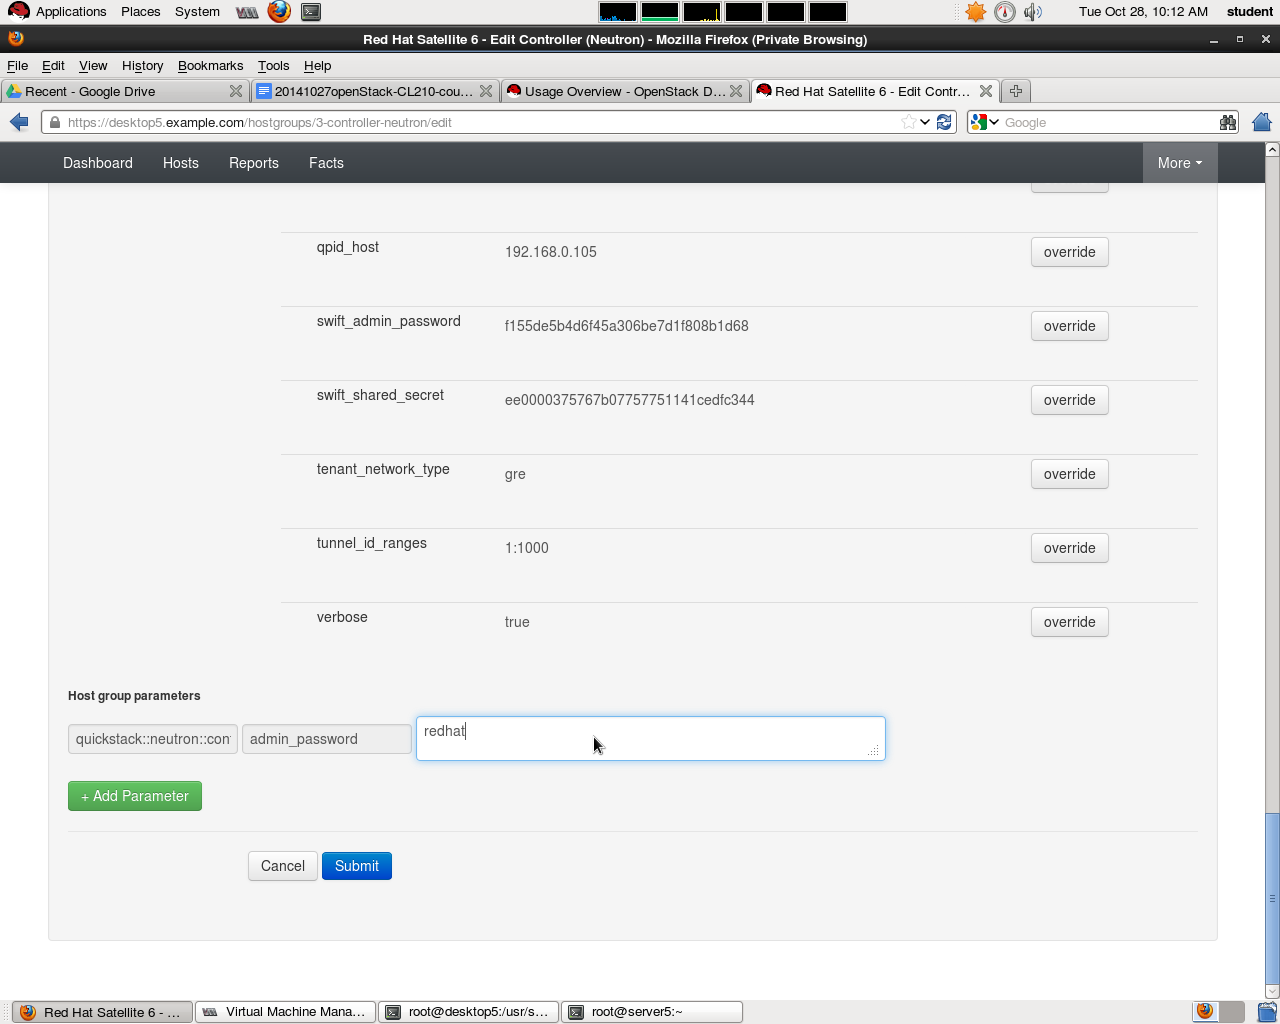Image resolution: width=1280 pixels, height=1024 pixels.
Task: Click the Firefox icon in bottom-right tray
Action: [1205, 1011]
